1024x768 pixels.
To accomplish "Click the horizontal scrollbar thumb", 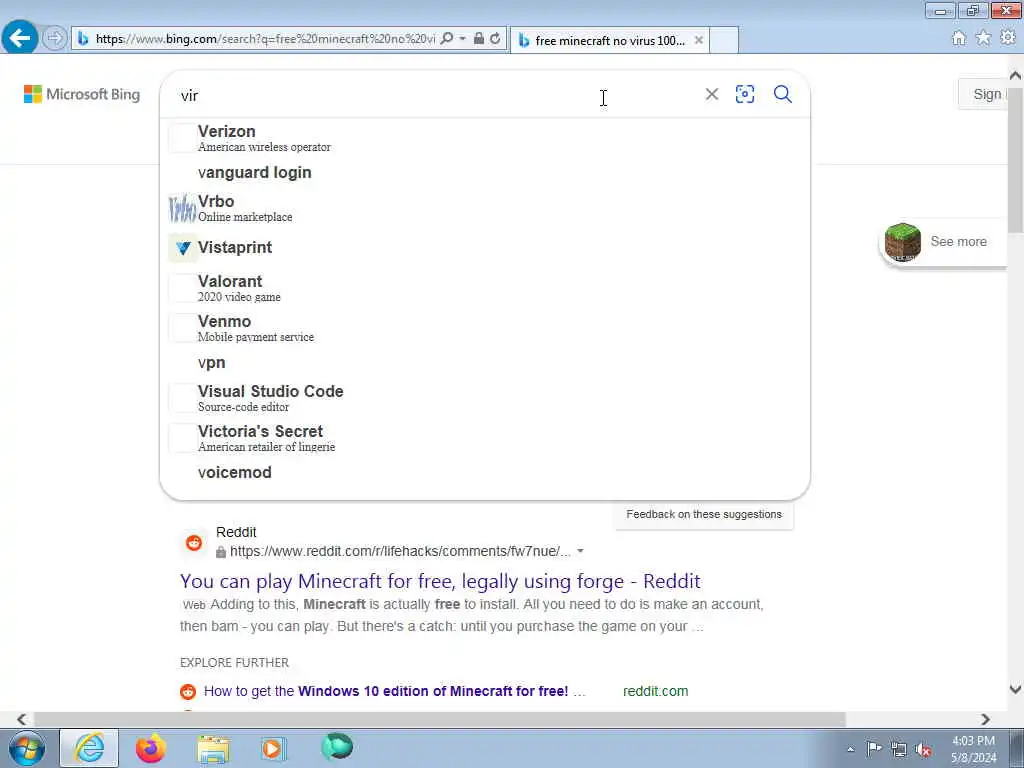I will (439, 719).
